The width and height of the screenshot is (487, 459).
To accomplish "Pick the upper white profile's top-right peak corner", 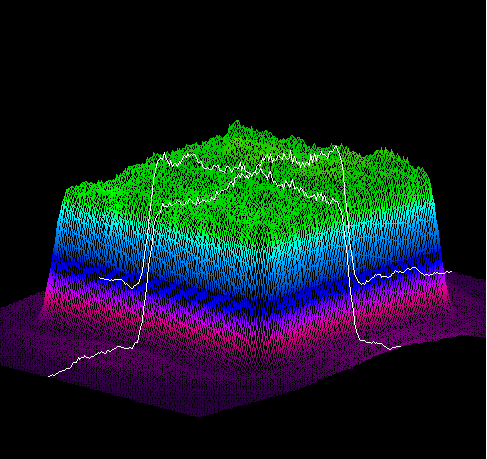I will pyautogui.click(x=335, y=147).
